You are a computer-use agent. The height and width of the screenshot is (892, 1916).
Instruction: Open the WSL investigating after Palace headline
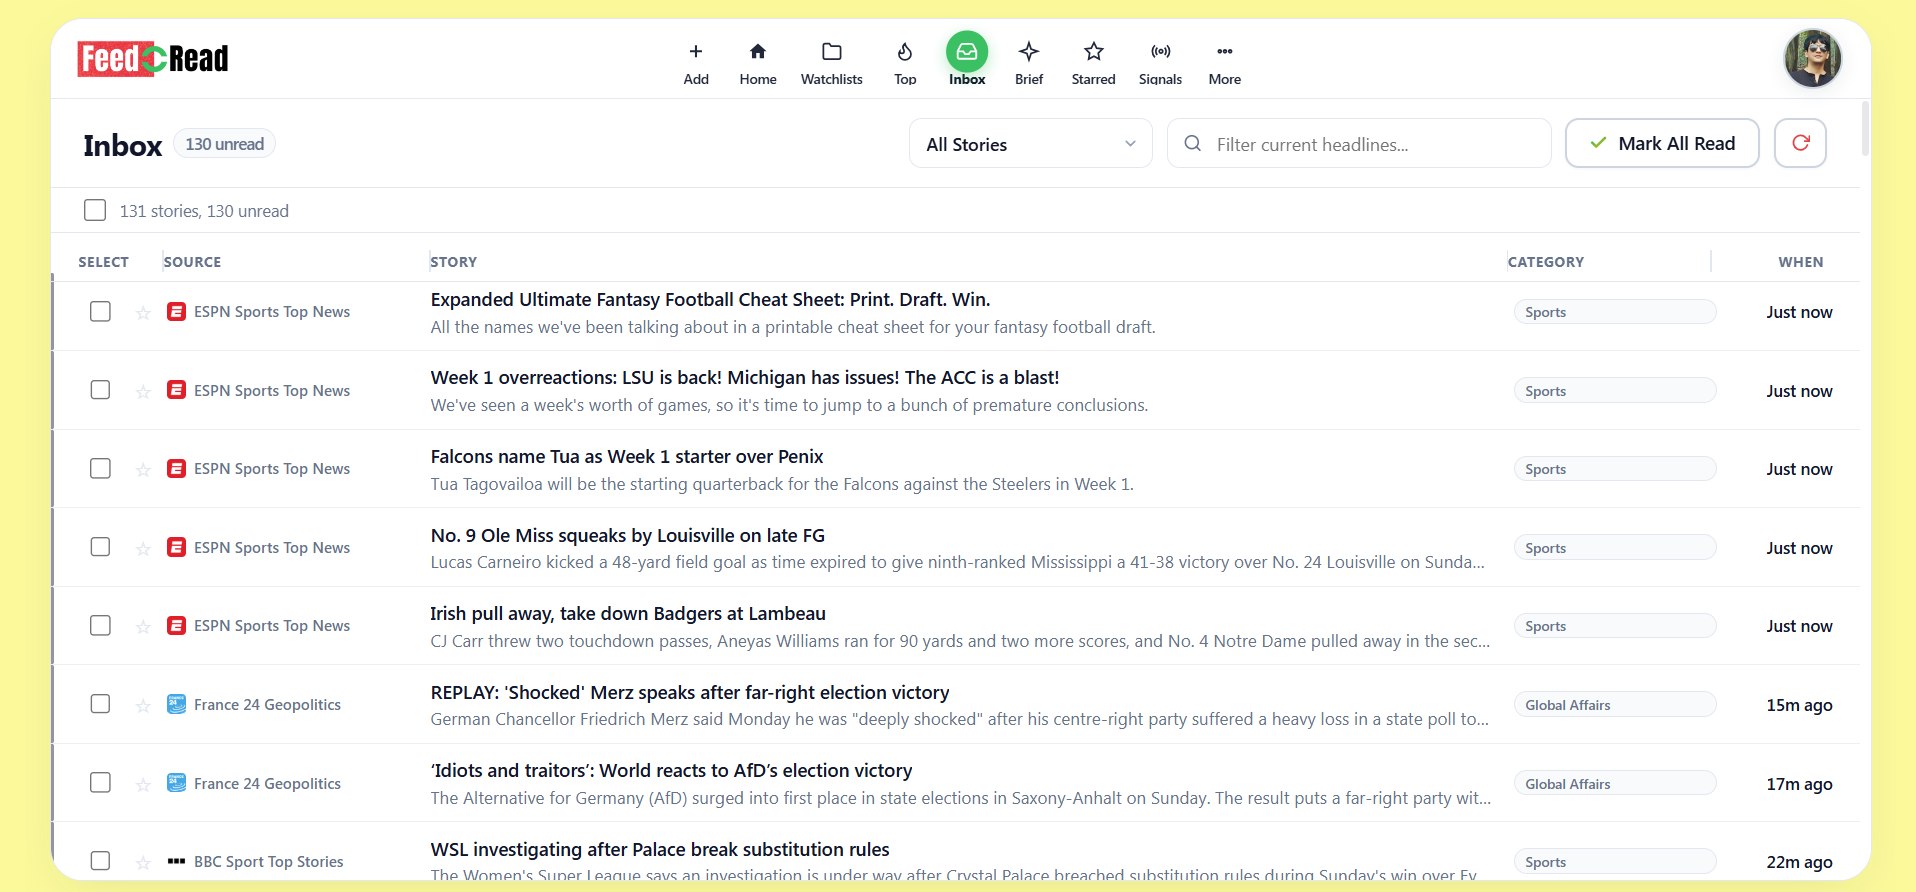pos(660,850)
